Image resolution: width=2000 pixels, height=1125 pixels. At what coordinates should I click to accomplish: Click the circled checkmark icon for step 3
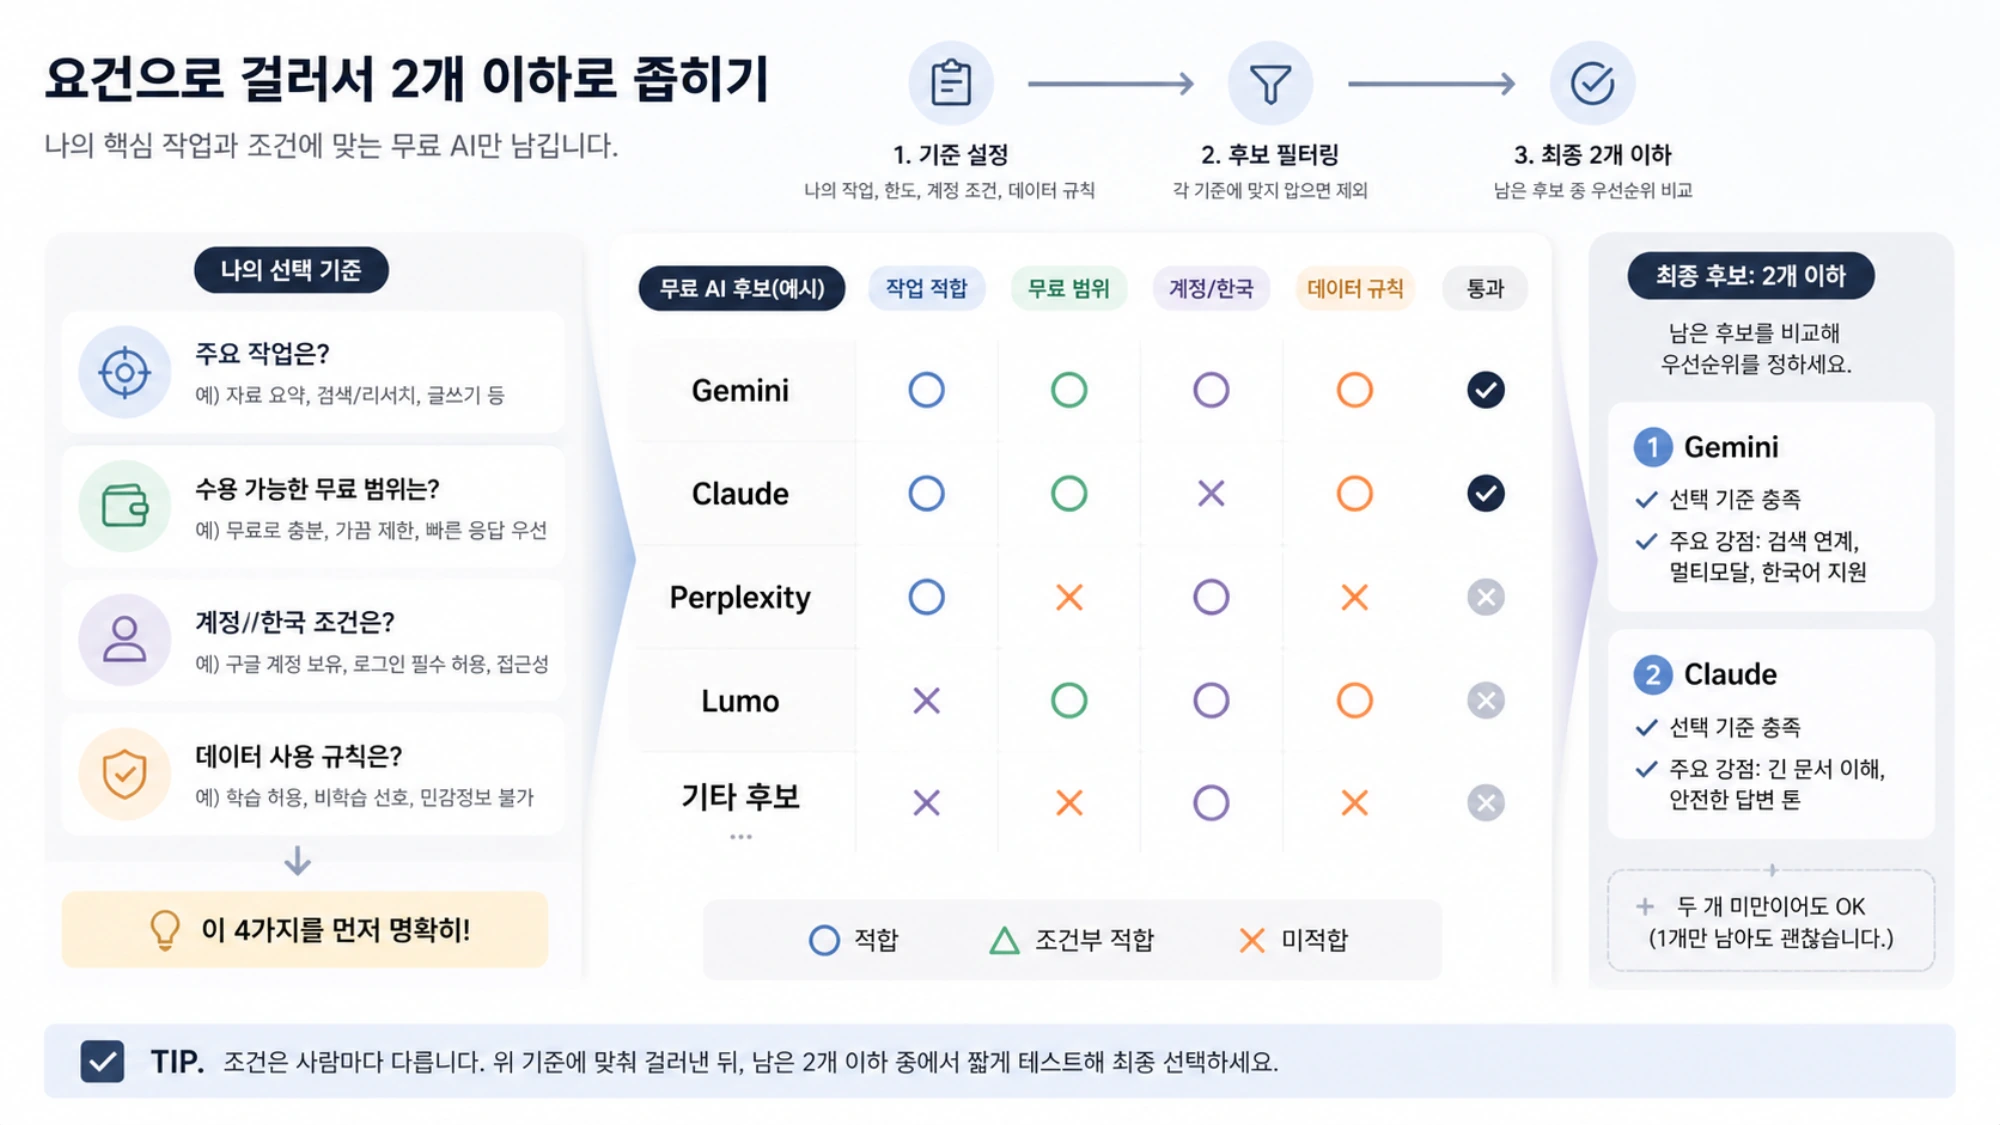pyautogui.click(x=1592, y=83)
